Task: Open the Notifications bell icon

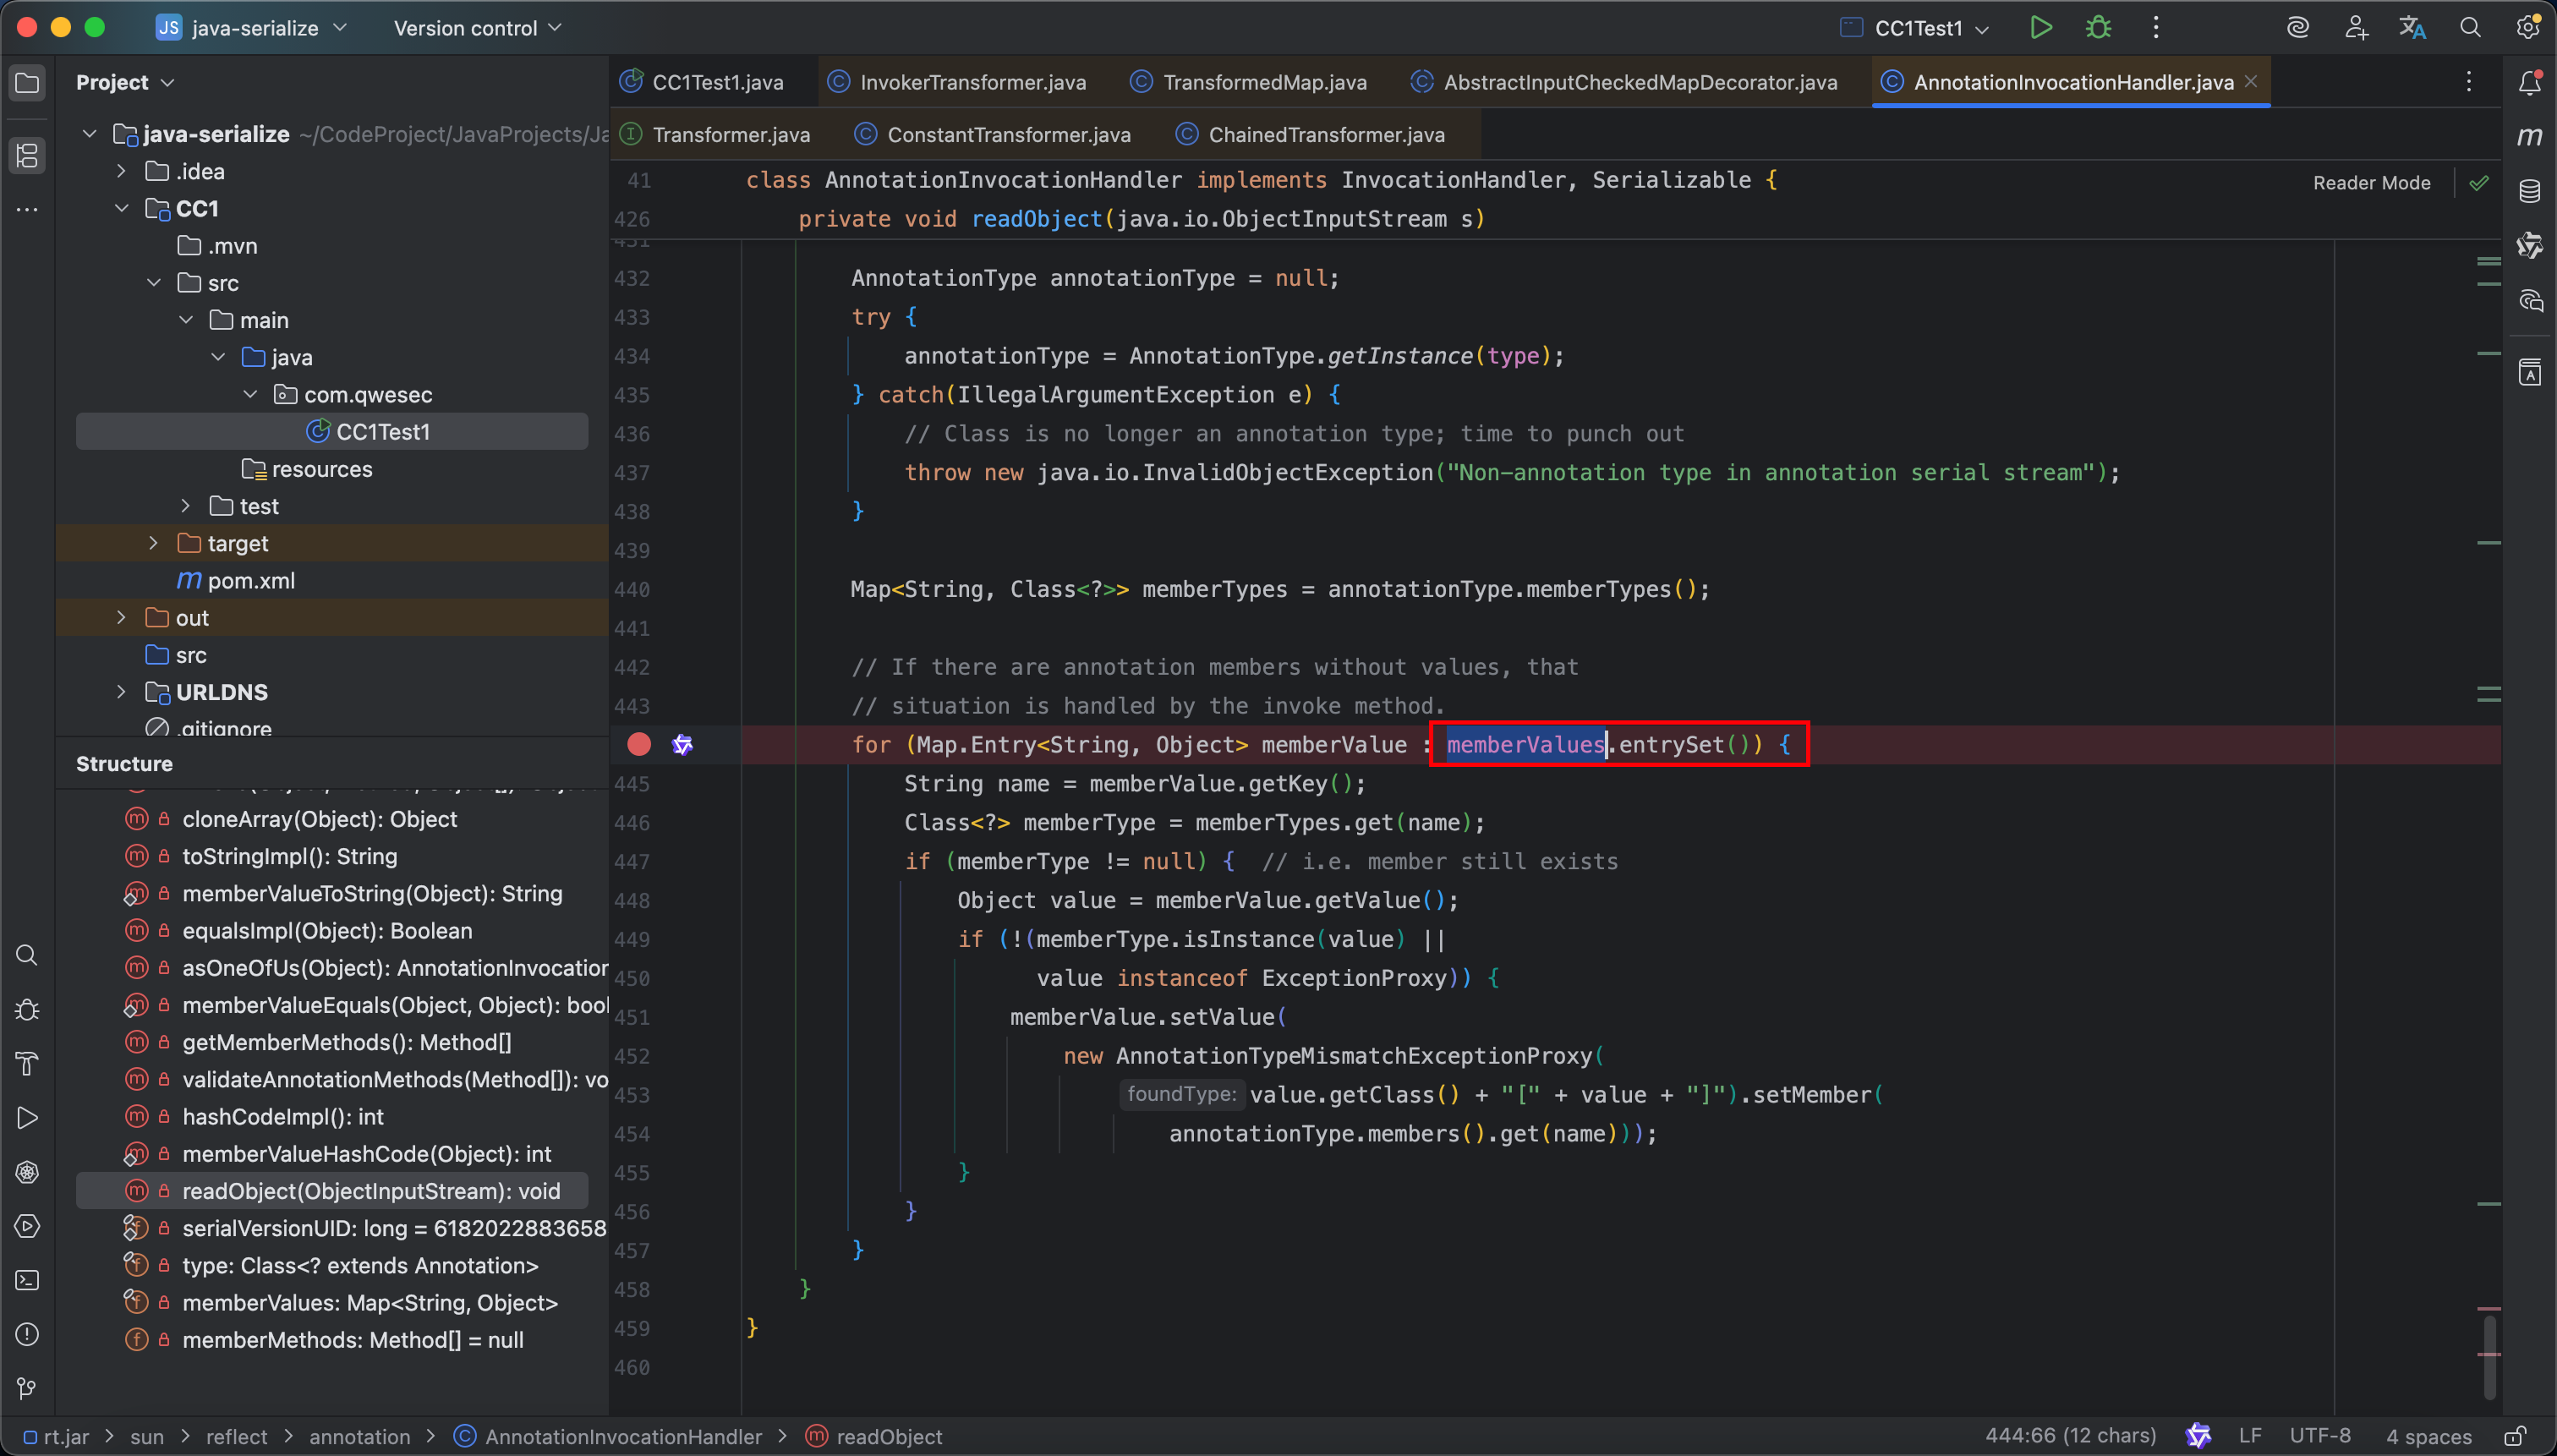Action: click(x=2529, y=82)
